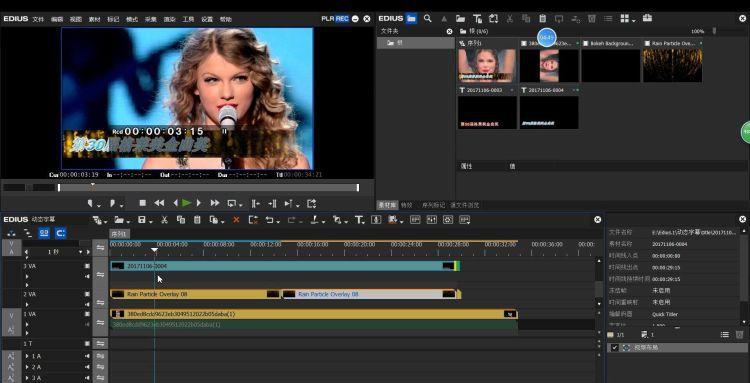This screenshot has width=750, height=383.
Task: Click the Stop button in player
Action: [142, 203]
